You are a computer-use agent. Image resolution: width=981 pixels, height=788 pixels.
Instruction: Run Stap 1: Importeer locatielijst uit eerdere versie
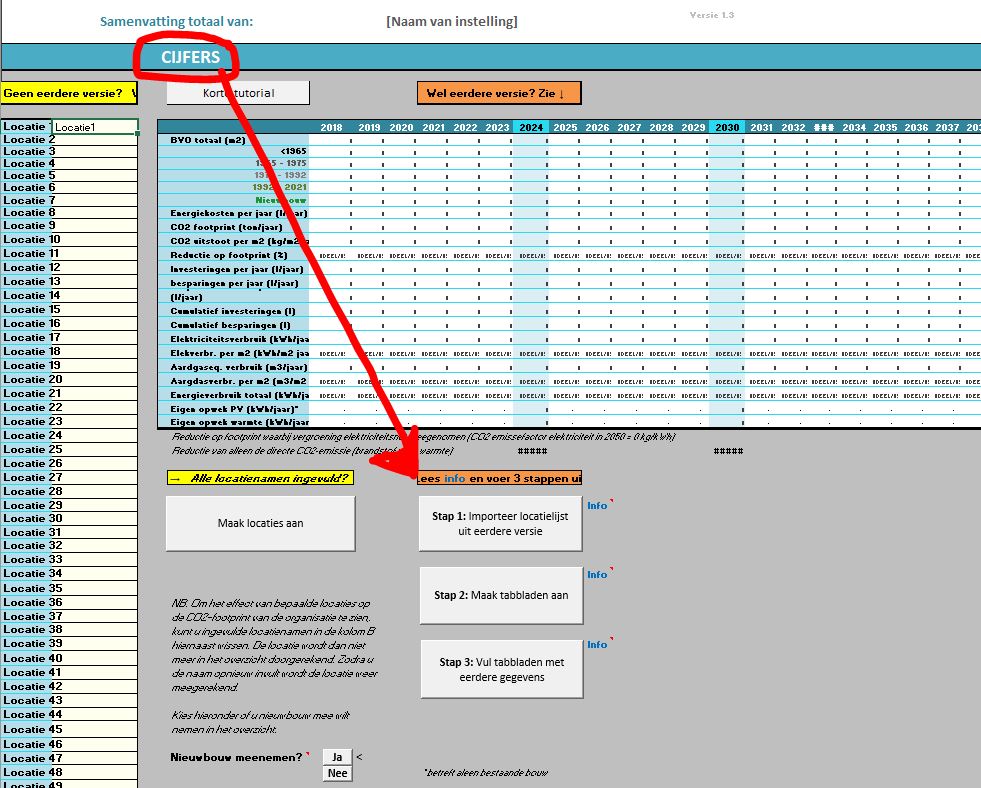tap(500, 523)
